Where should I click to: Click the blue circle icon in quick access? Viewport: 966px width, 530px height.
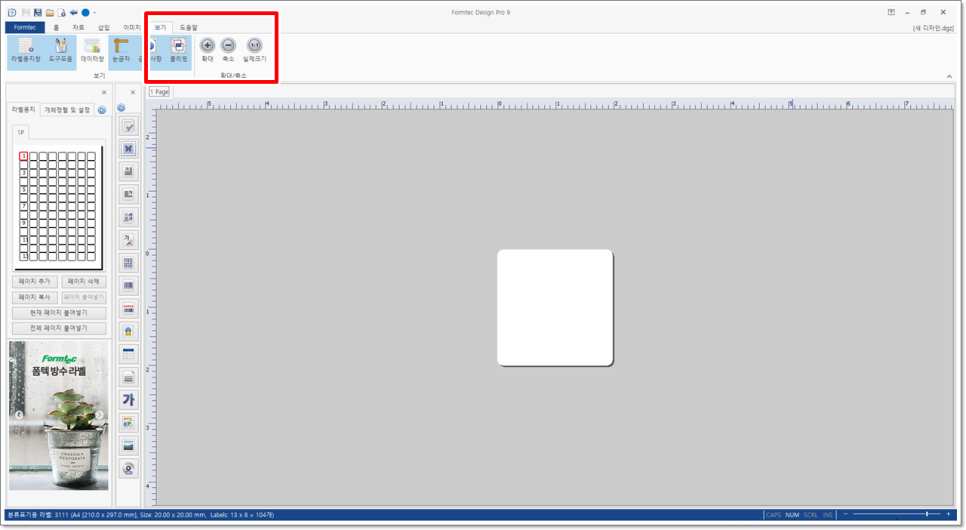tap(86, 12)
